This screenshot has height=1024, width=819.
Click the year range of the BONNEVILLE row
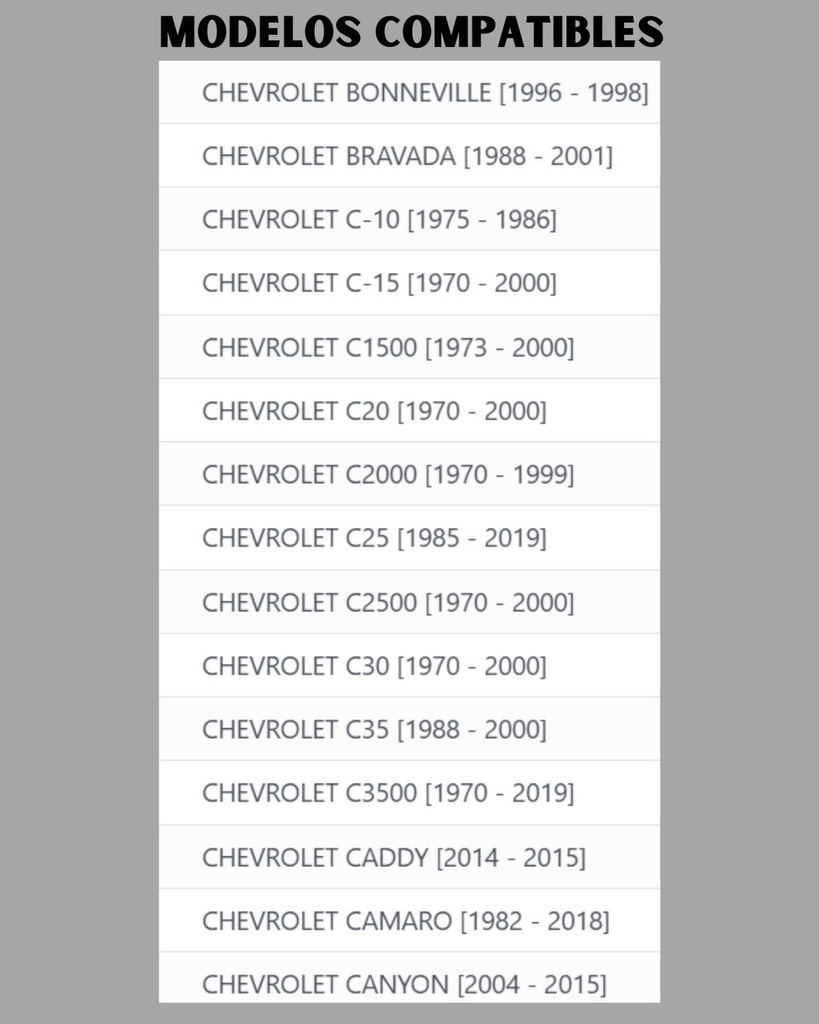click(574, 93)
